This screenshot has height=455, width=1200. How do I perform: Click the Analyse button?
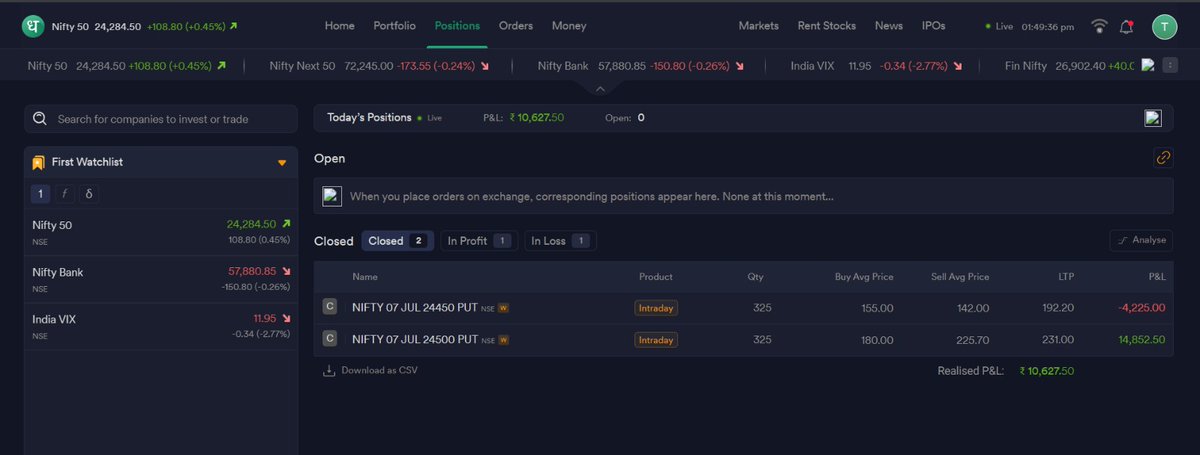click(x=1141, y=240)
